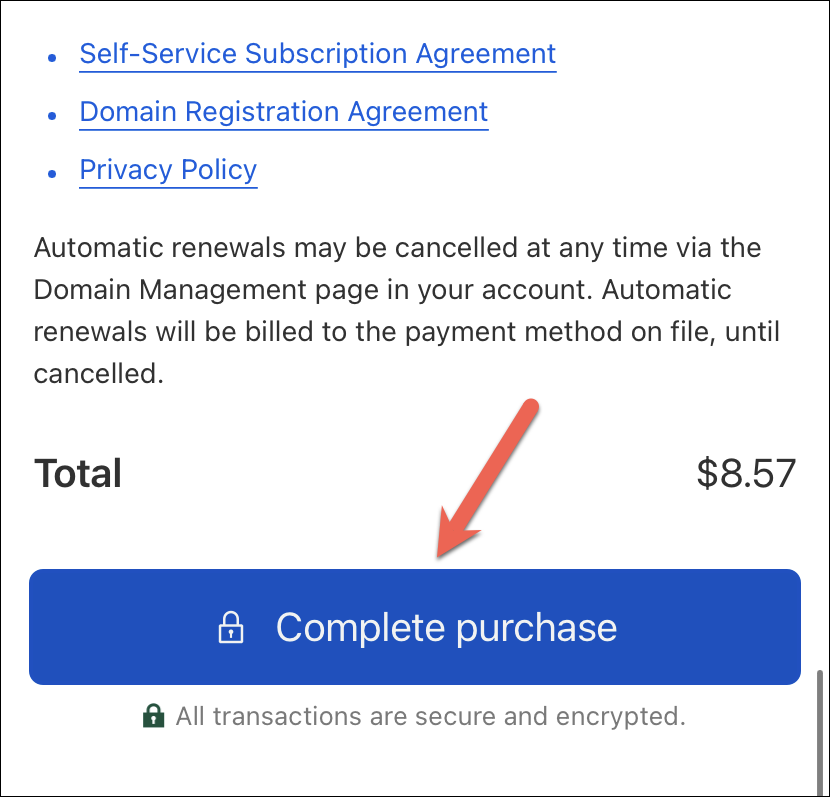Open the Self-Service Subscription Agreement link
The width and height of the screenshot is (830, 797).
coord(318,54)
